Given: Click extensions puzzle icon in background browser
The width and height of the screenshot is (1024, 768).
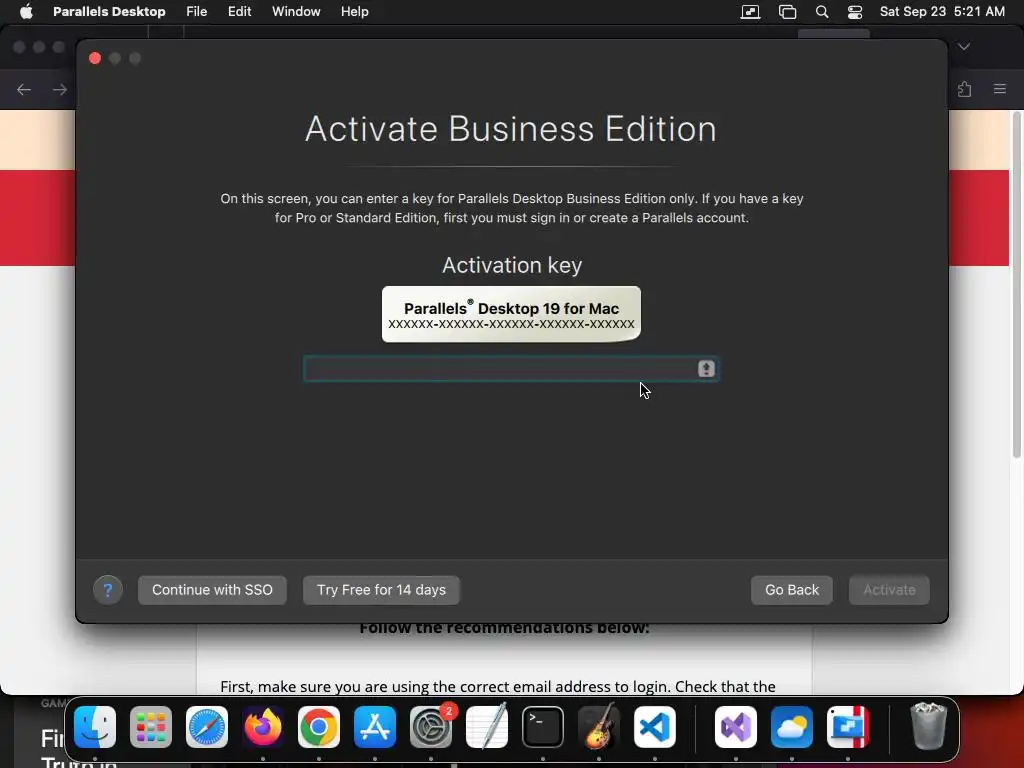Looking at the screenshot, I should coord(965,89).
